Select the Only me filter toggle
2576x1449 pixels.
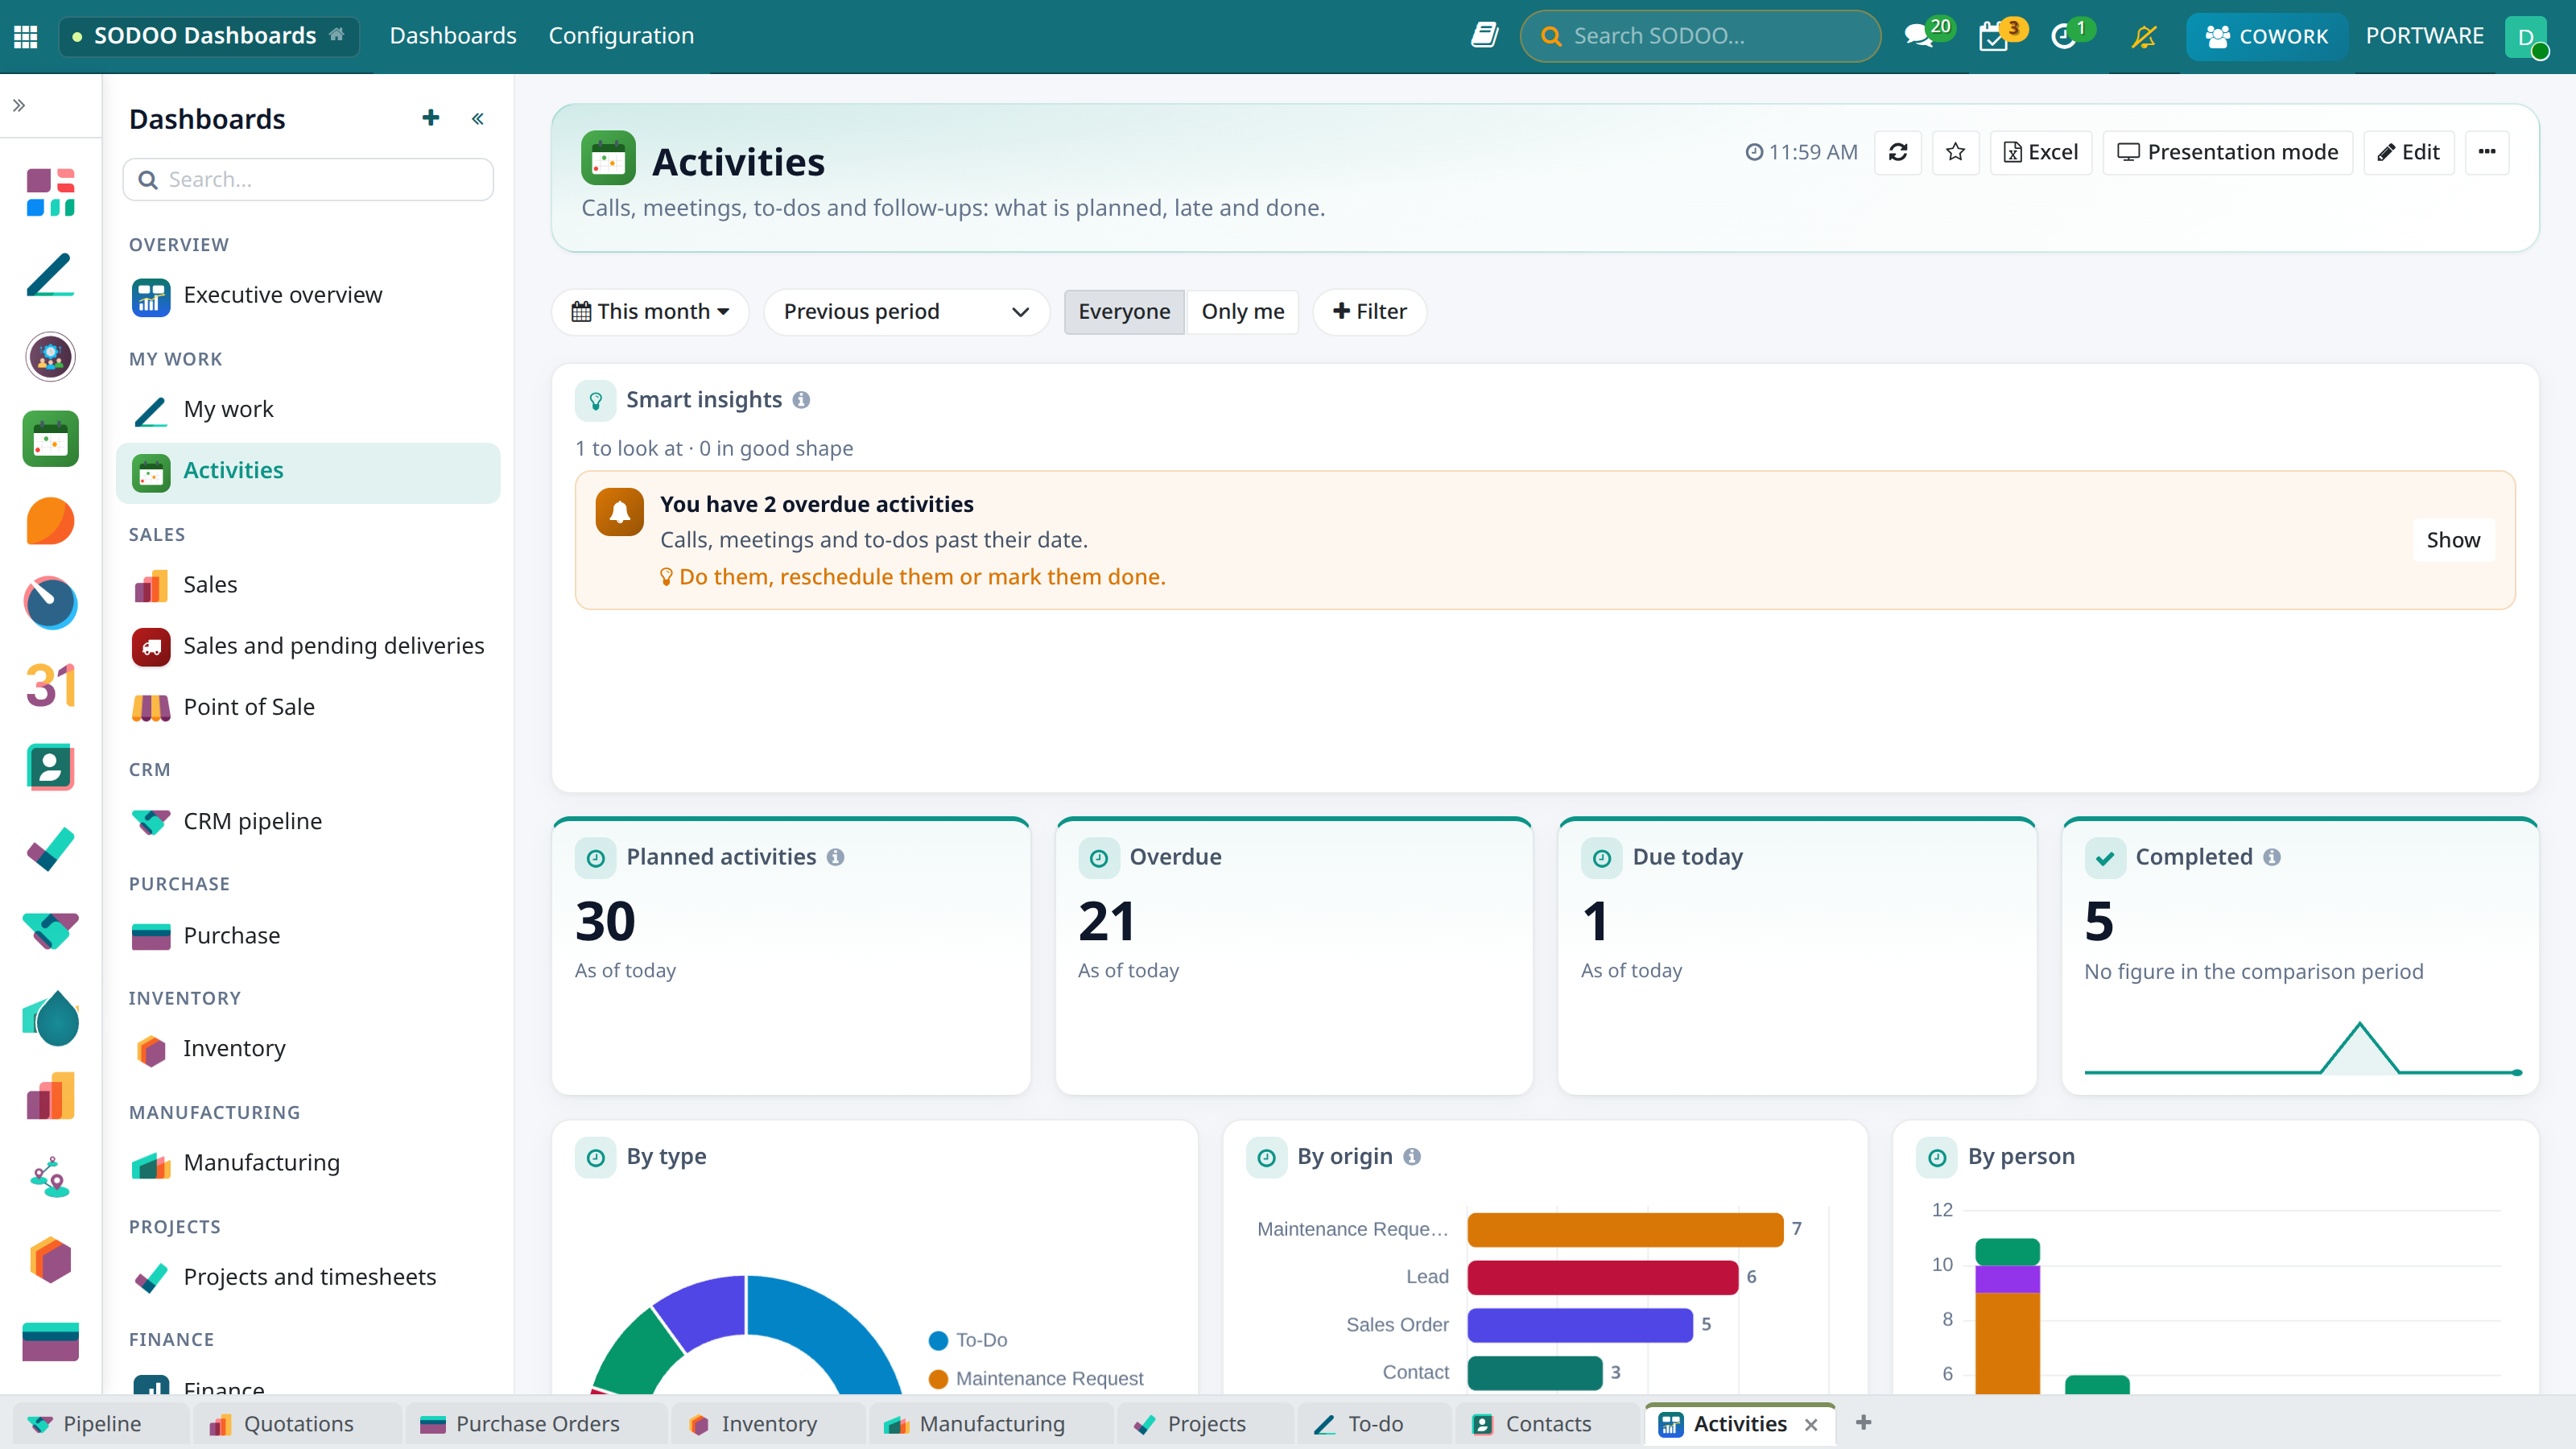(1242, 312)
